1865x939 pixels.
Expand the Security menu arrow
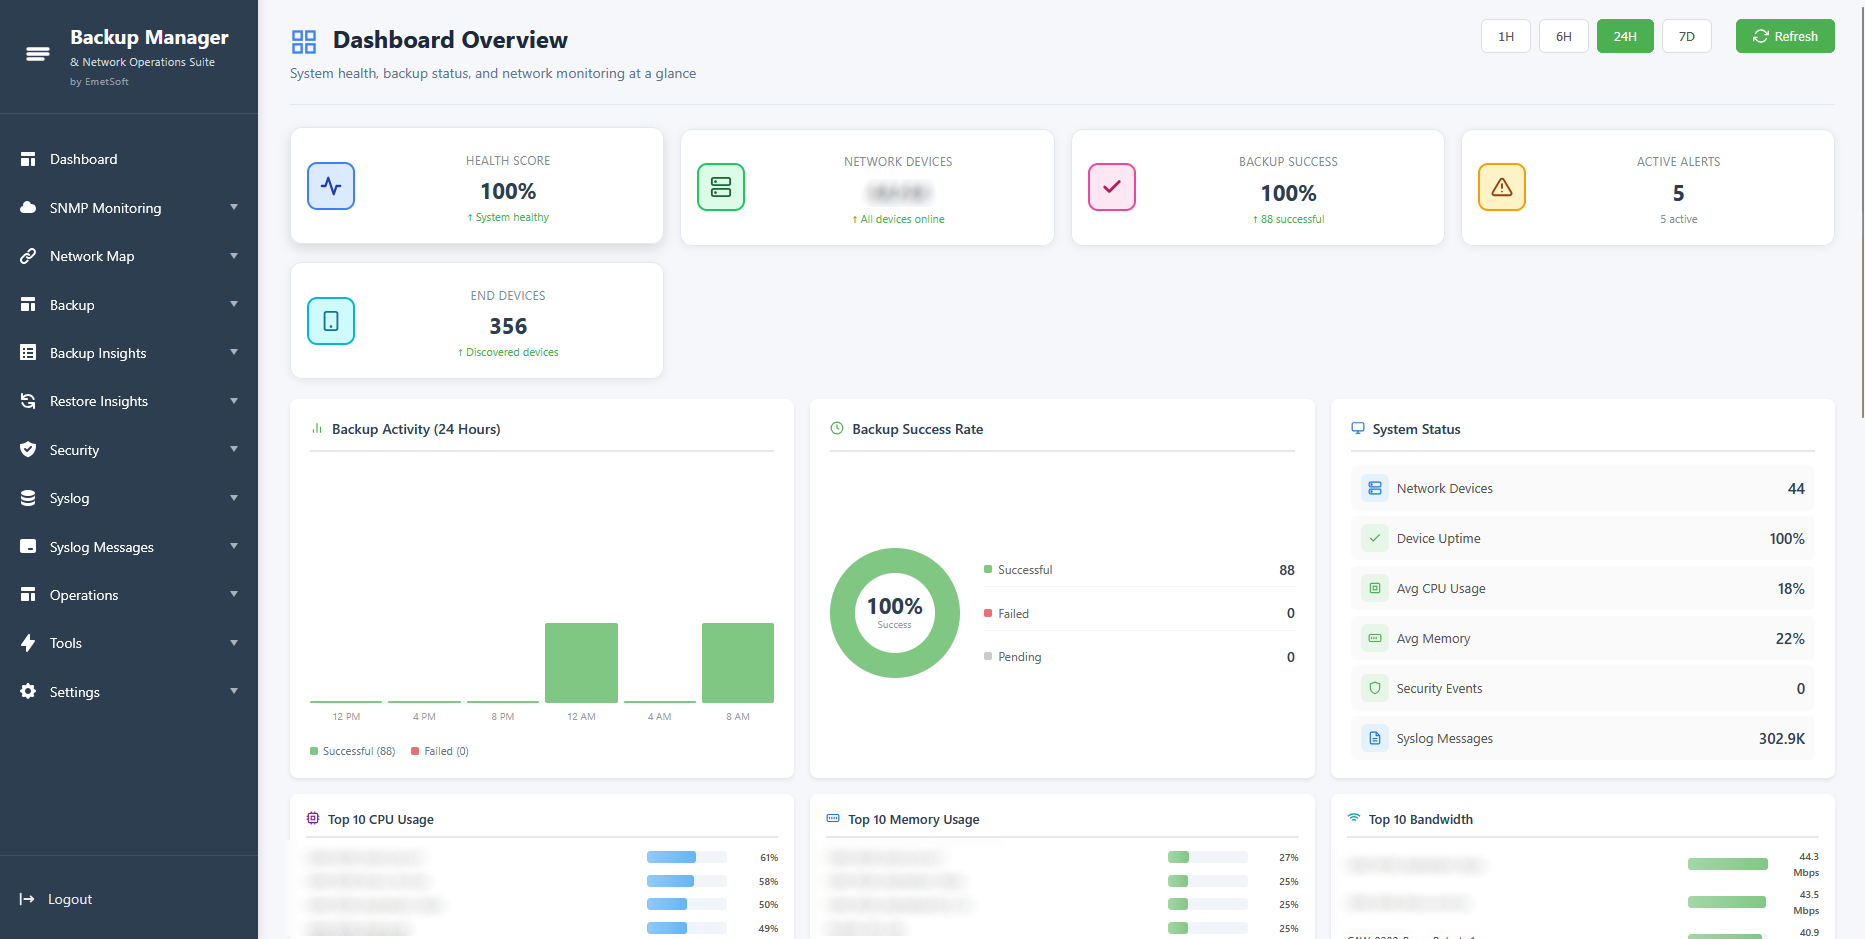(234, 450)
